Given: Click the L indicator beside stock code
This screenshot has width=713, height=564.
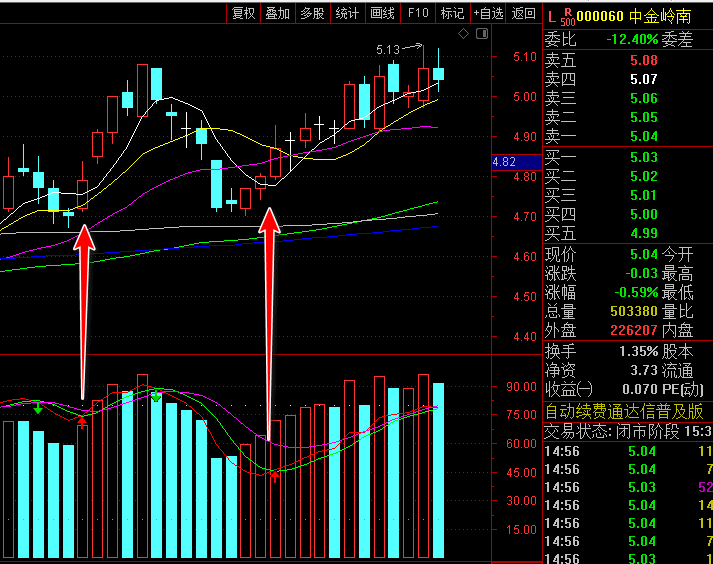Looking at the screenshot, I should pyautogui.click(x=552, y=17).
